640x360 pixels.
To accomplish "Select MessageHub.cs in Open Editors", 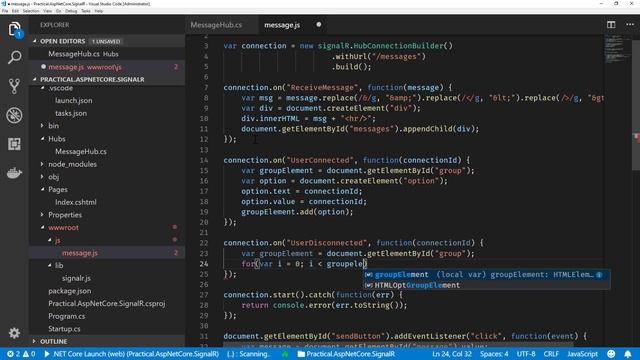I will 107,54.
